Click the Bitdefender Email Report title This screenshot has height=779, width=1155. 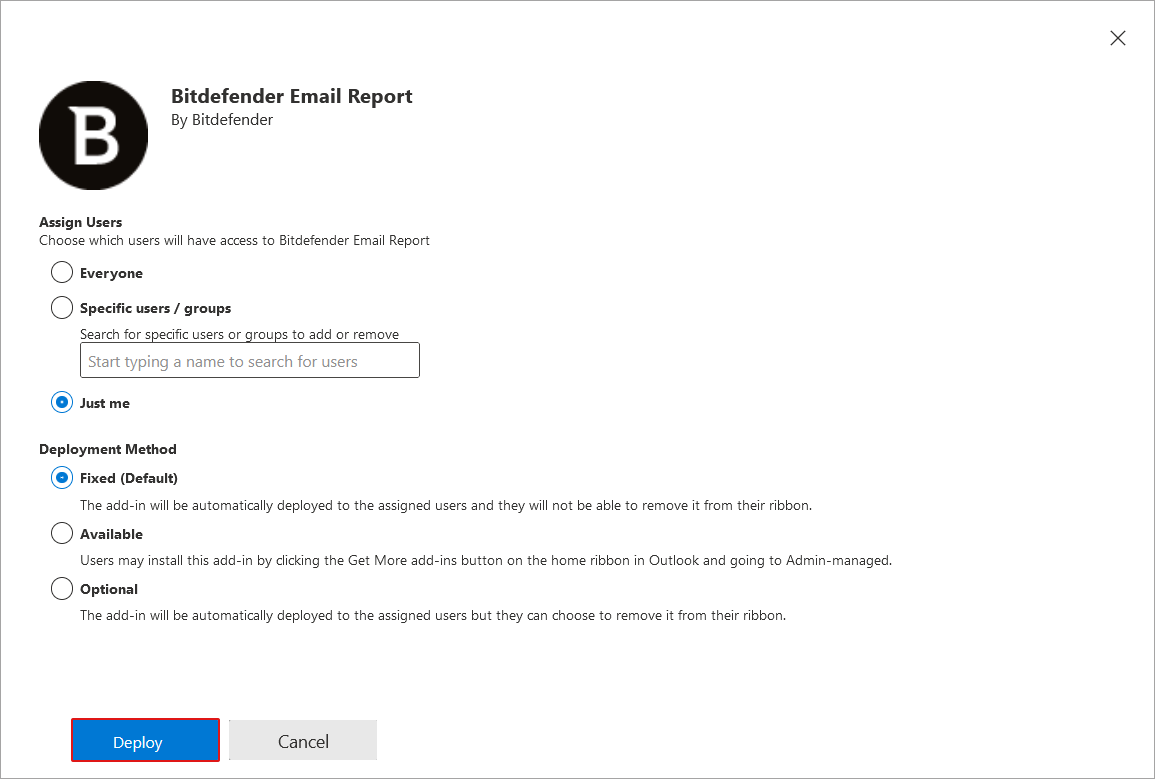tap(292, 97)
